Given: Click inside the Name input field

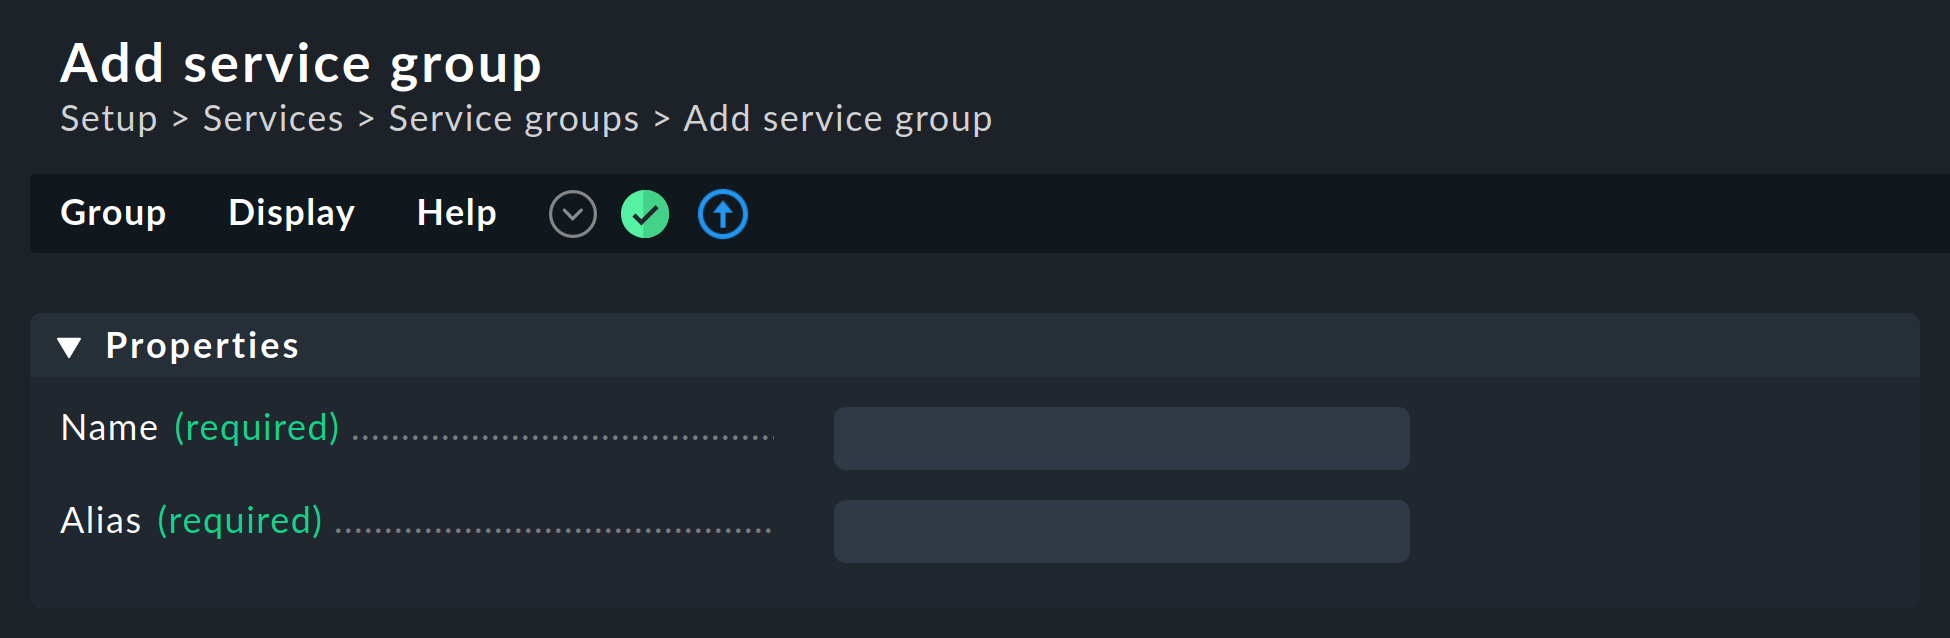Looking at the screenshot, I should pos(1120,438).
